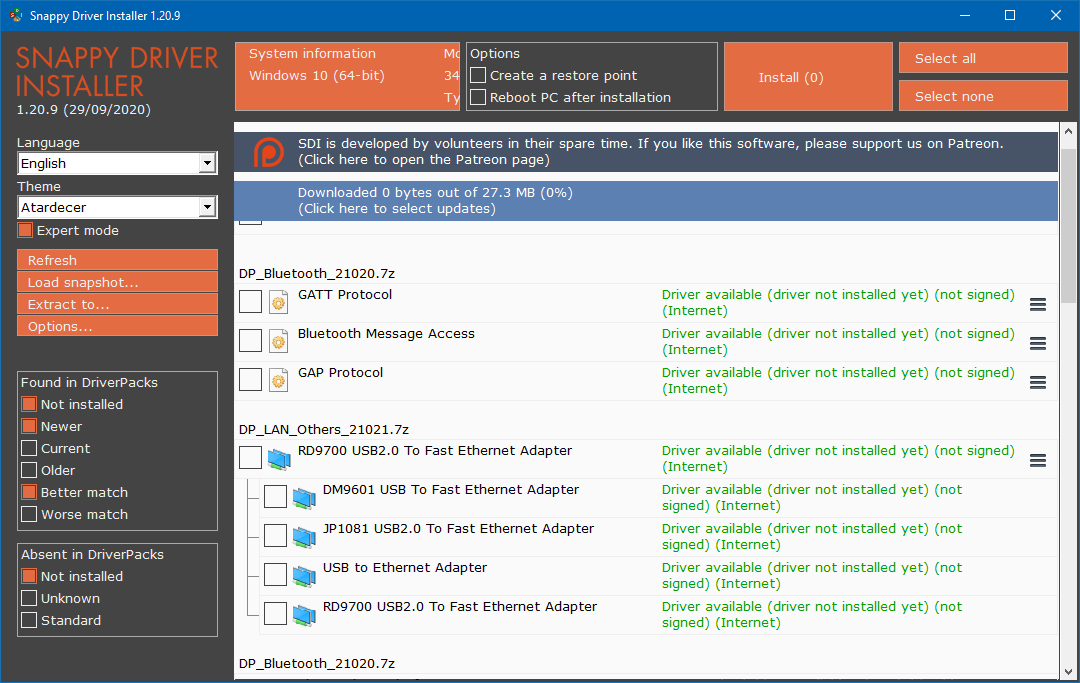Click the vertical scrollbar thumb

(1068, 225)
